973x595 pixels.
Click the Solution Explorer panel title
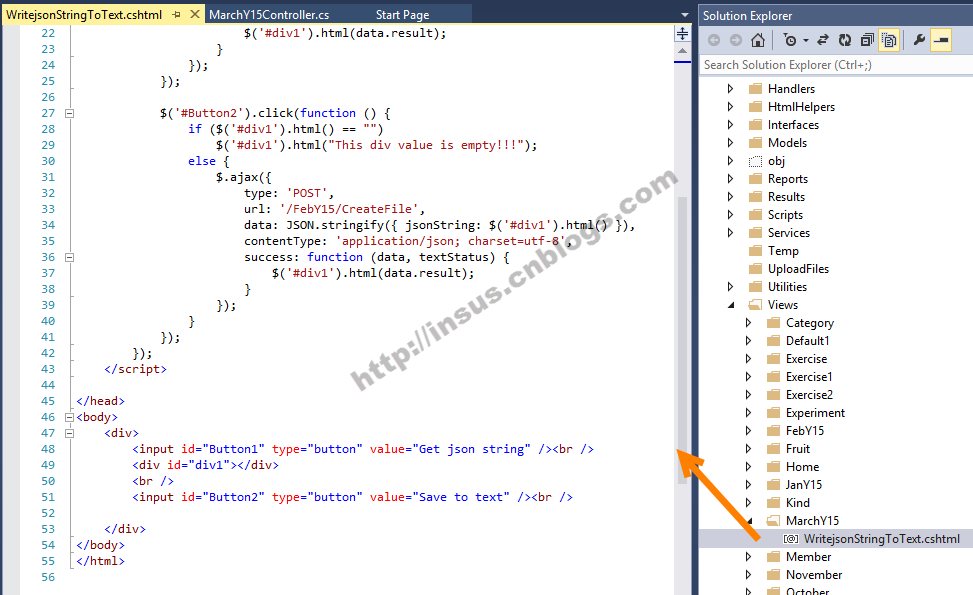coord(747,16)
